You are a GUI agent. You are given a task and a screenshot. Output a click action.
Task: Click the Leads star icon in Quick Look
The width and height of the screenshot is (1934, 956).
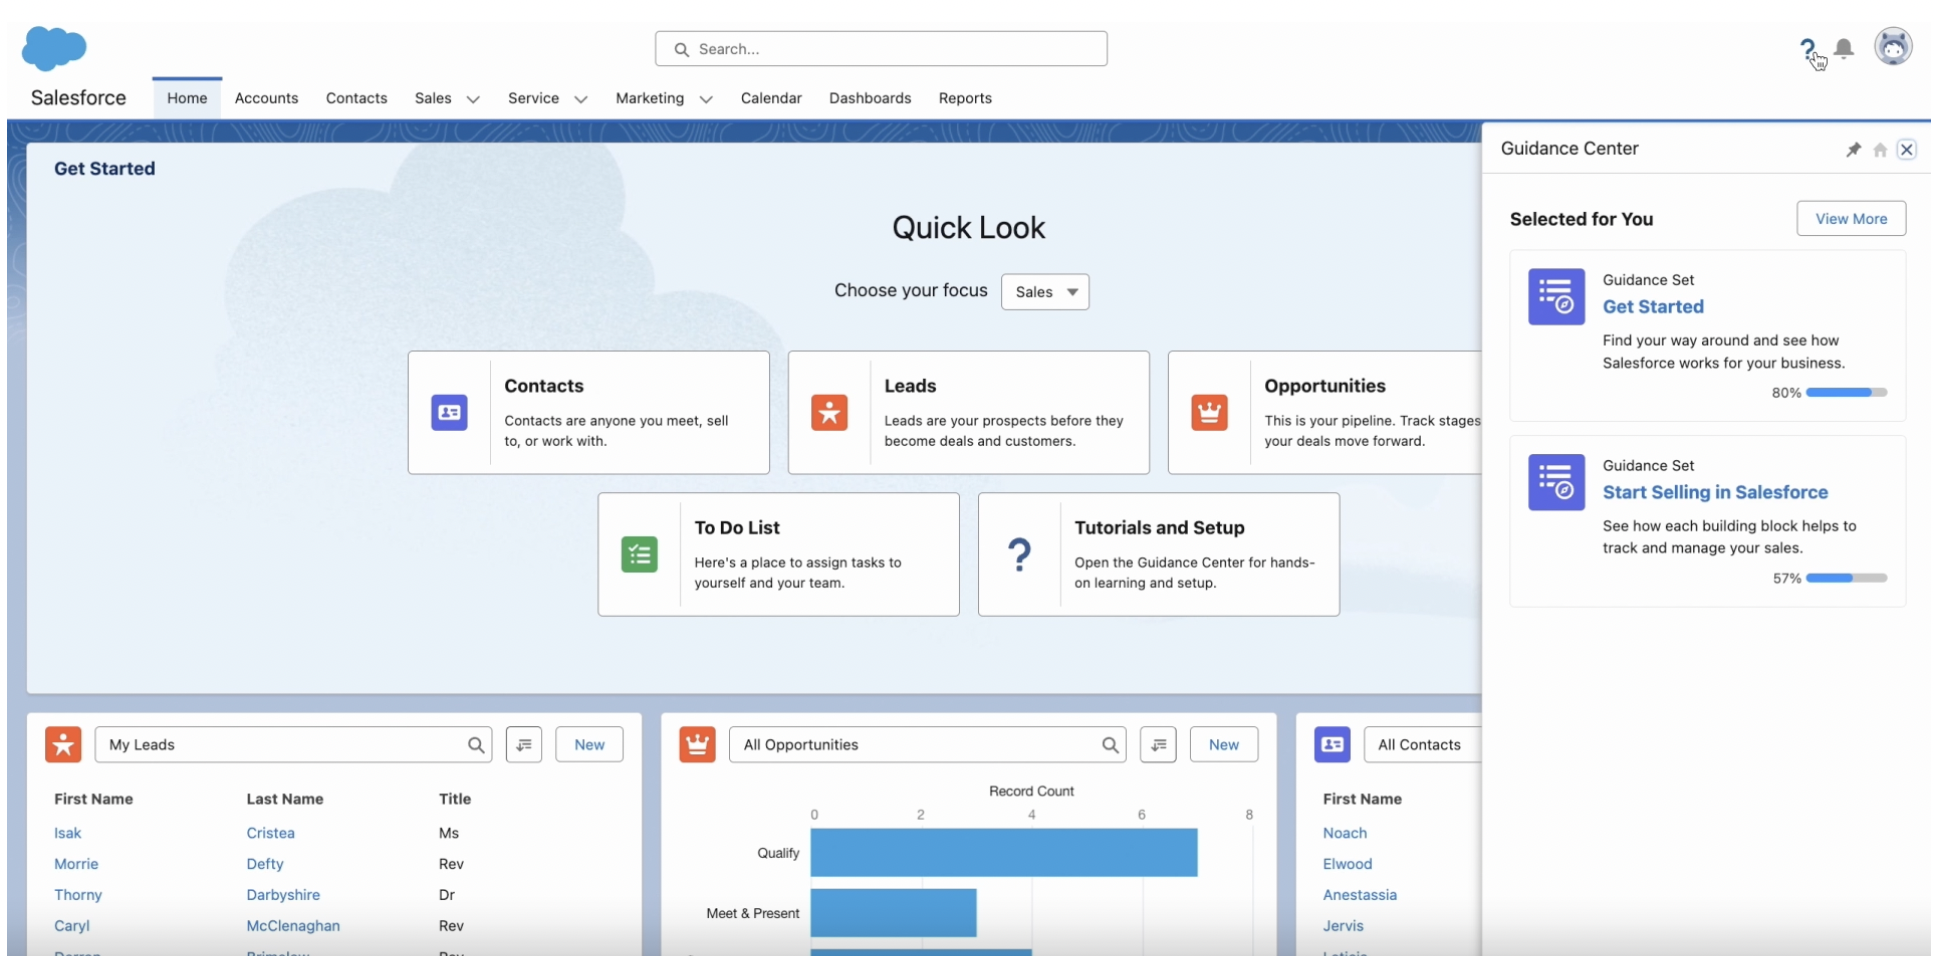tap(829, 412)
